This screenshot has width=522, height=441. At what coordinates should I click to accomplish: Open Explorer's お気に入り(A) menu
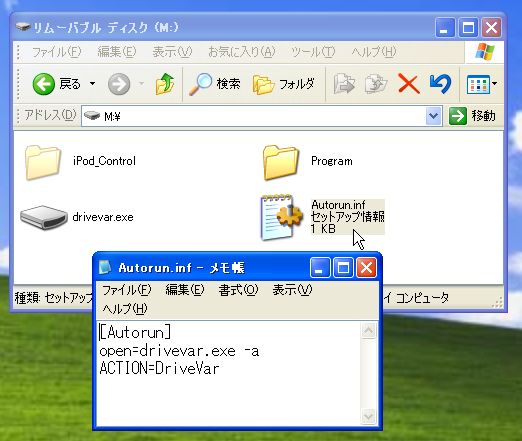[241, 52]
